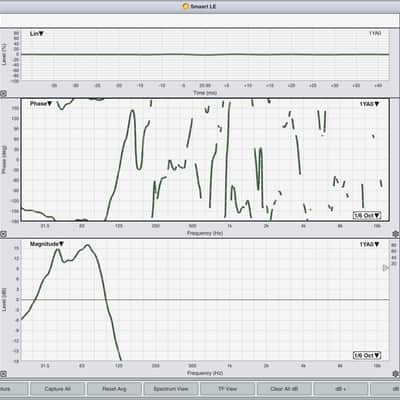
Task: Click the coherence threshold triangle marker
Action: [x=386, y=268]
